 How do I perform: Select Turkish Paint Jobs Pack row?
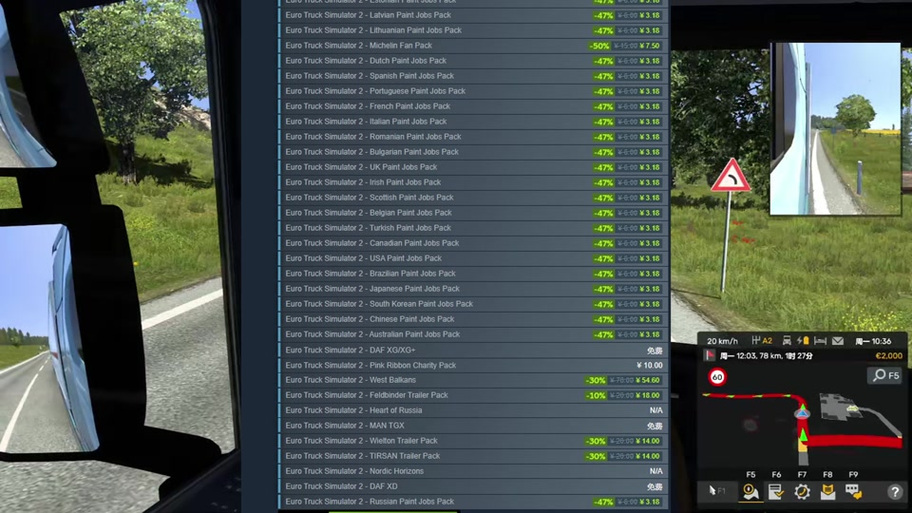tap(473, 228)
